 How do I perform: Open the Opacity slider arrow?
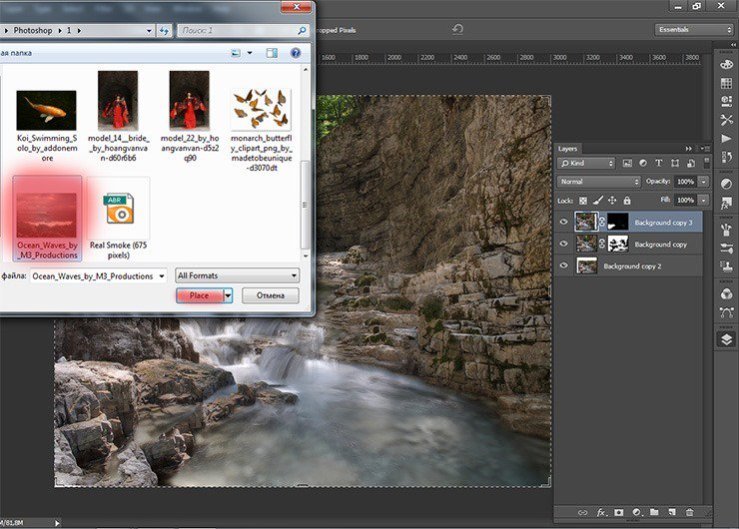[x=704, y=182]
